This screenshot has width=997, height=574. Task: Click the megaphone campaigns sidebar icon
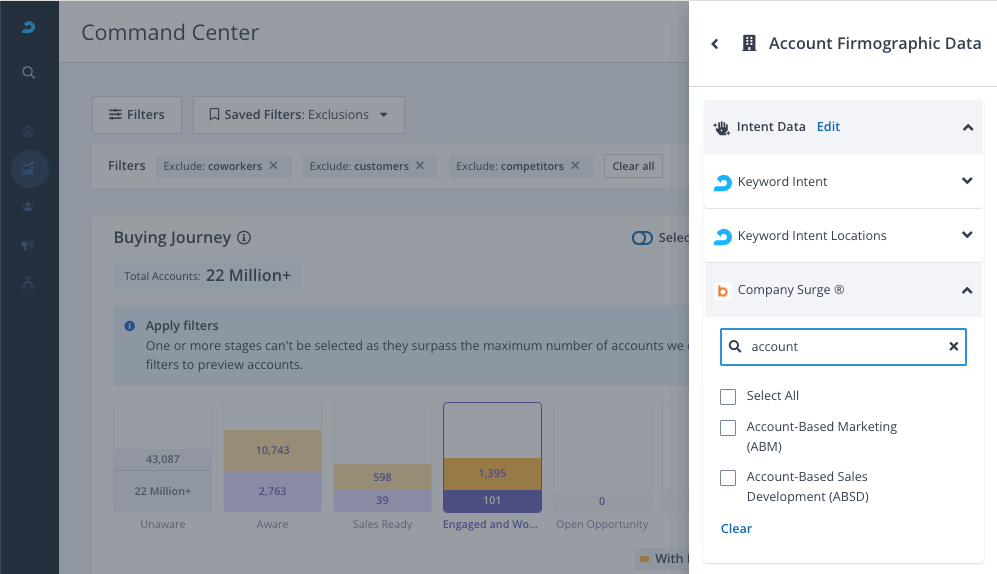pos(29,245)
